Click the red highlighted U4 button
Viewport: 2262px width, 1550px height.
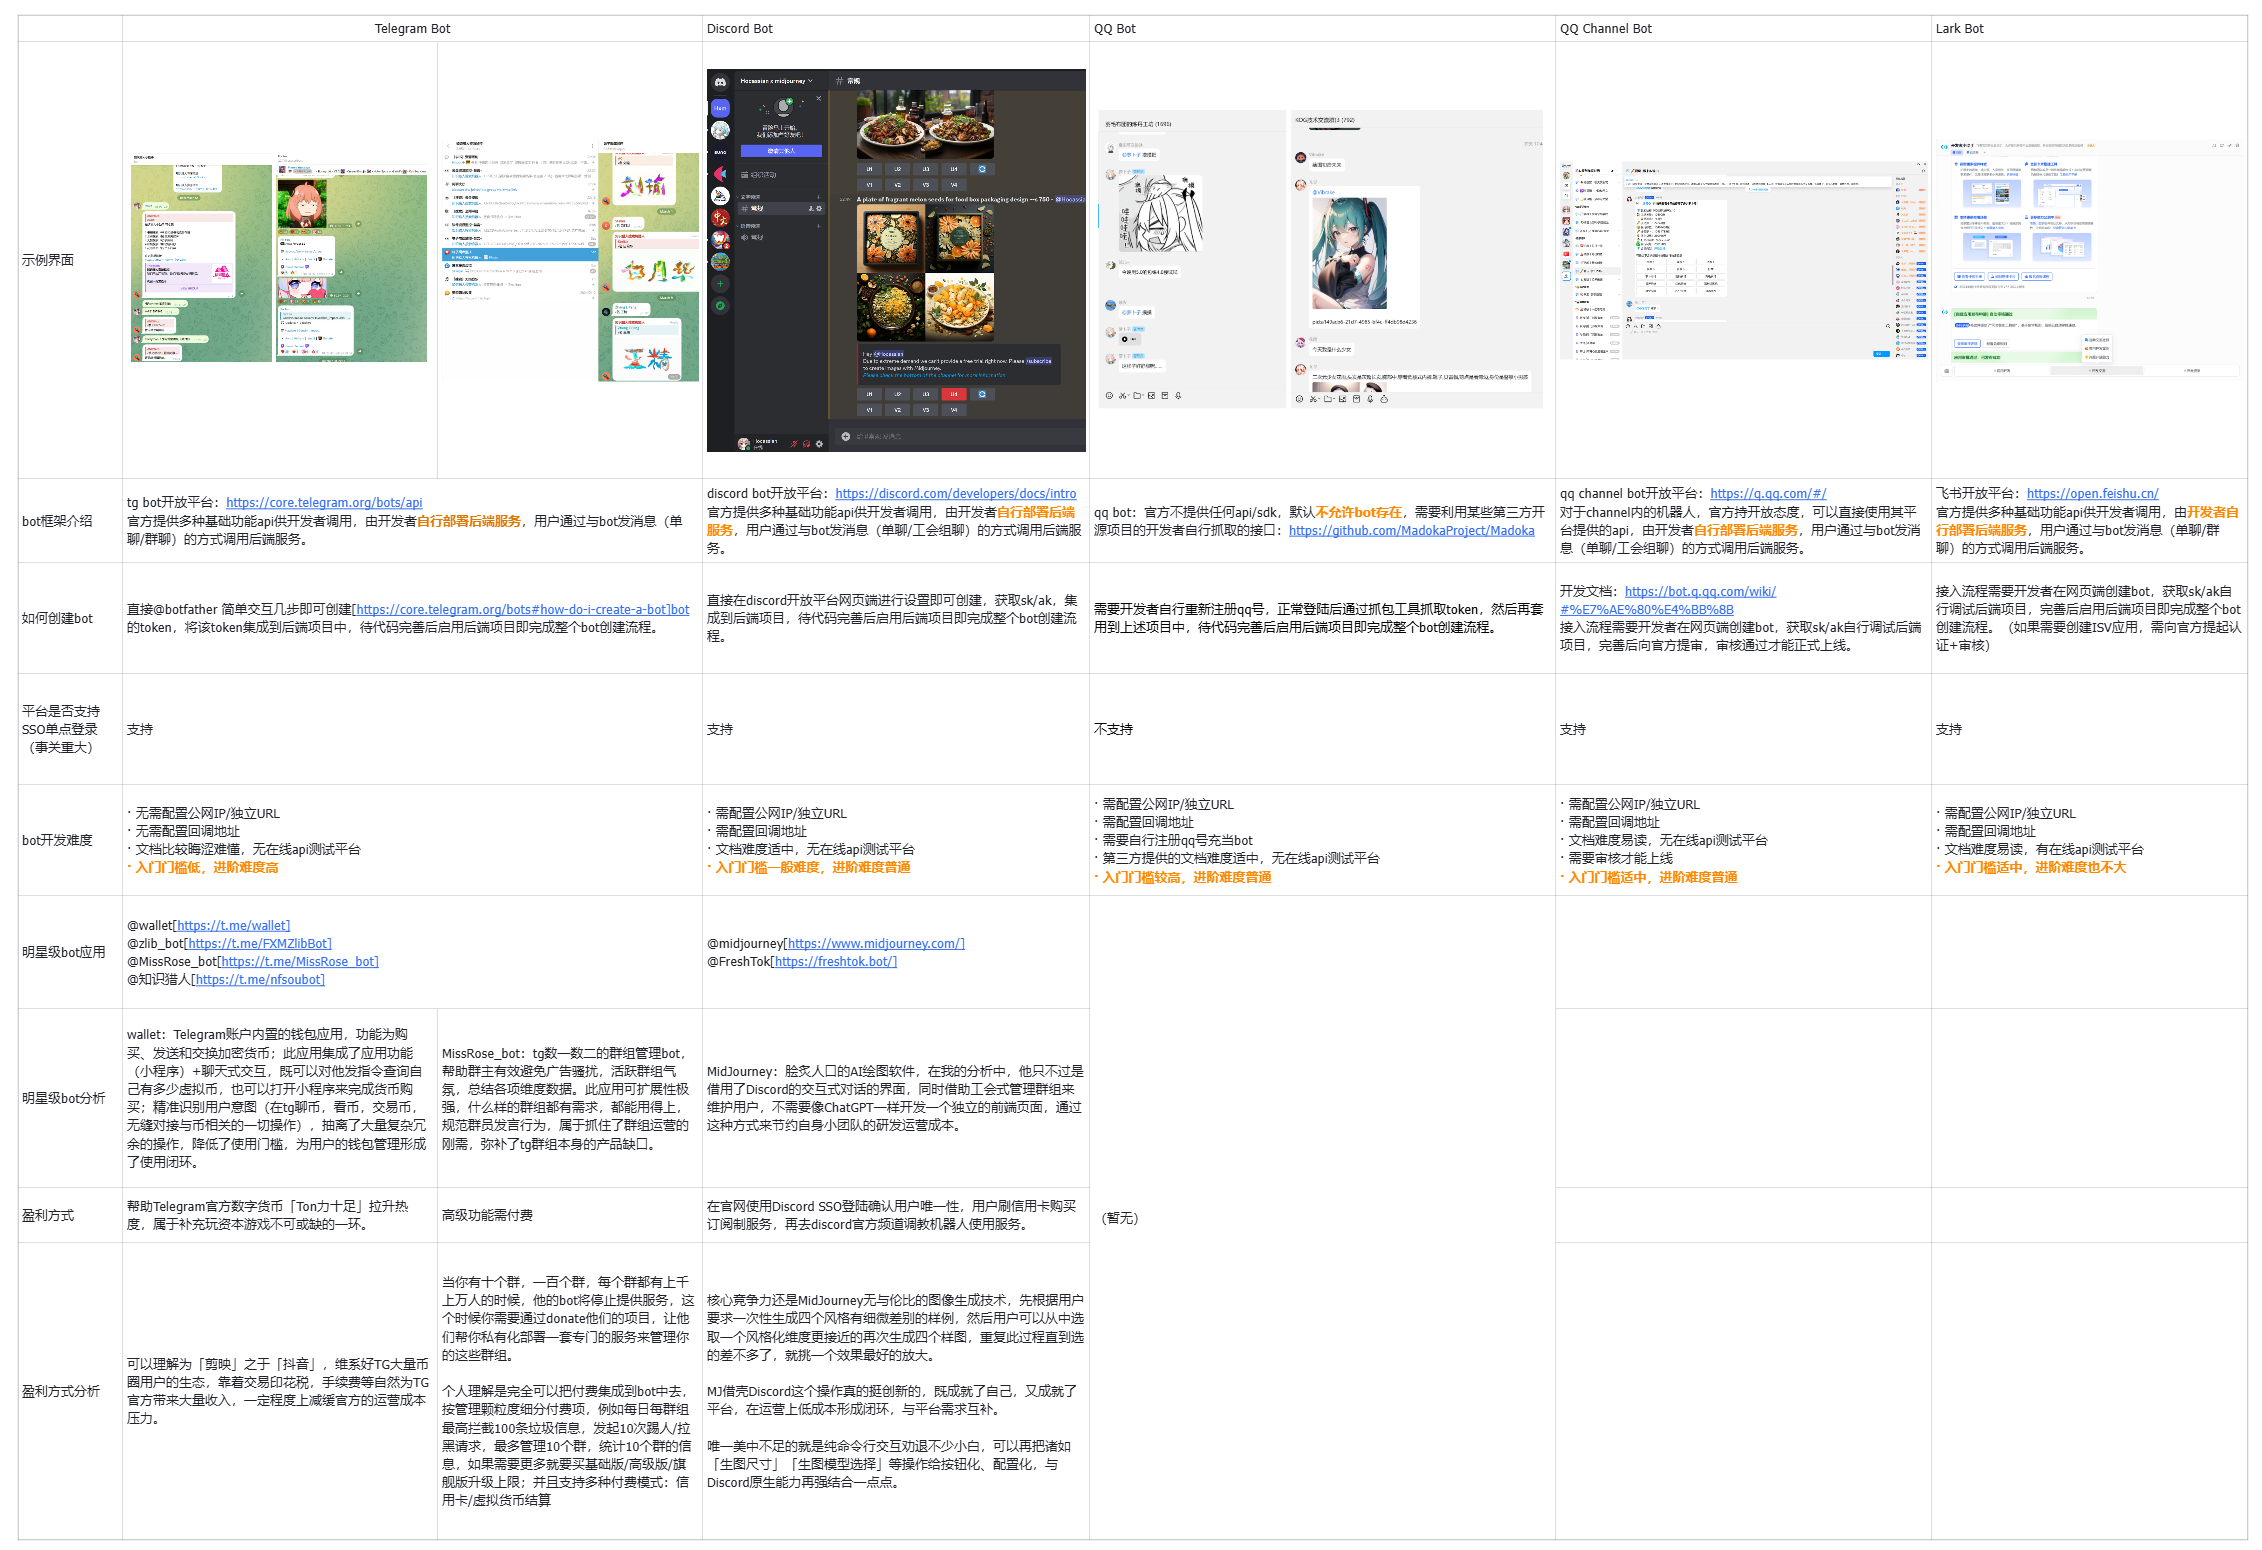coord(954,394)
